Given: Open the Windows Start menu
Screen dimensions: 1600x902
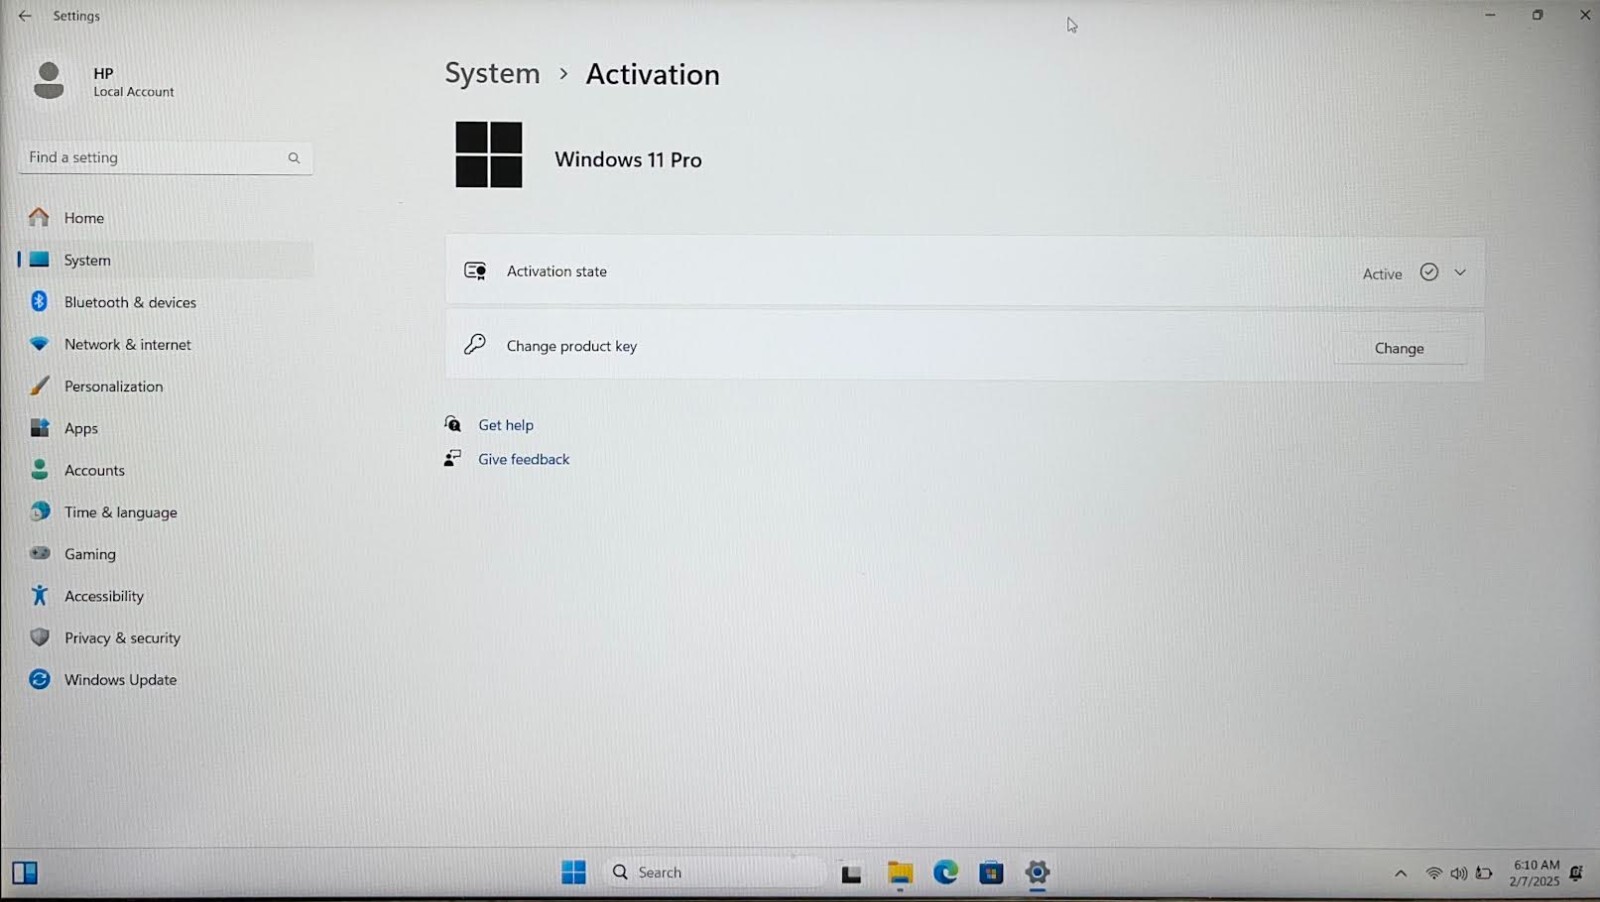Looking at the screenshot, I should tap(574, 873).
